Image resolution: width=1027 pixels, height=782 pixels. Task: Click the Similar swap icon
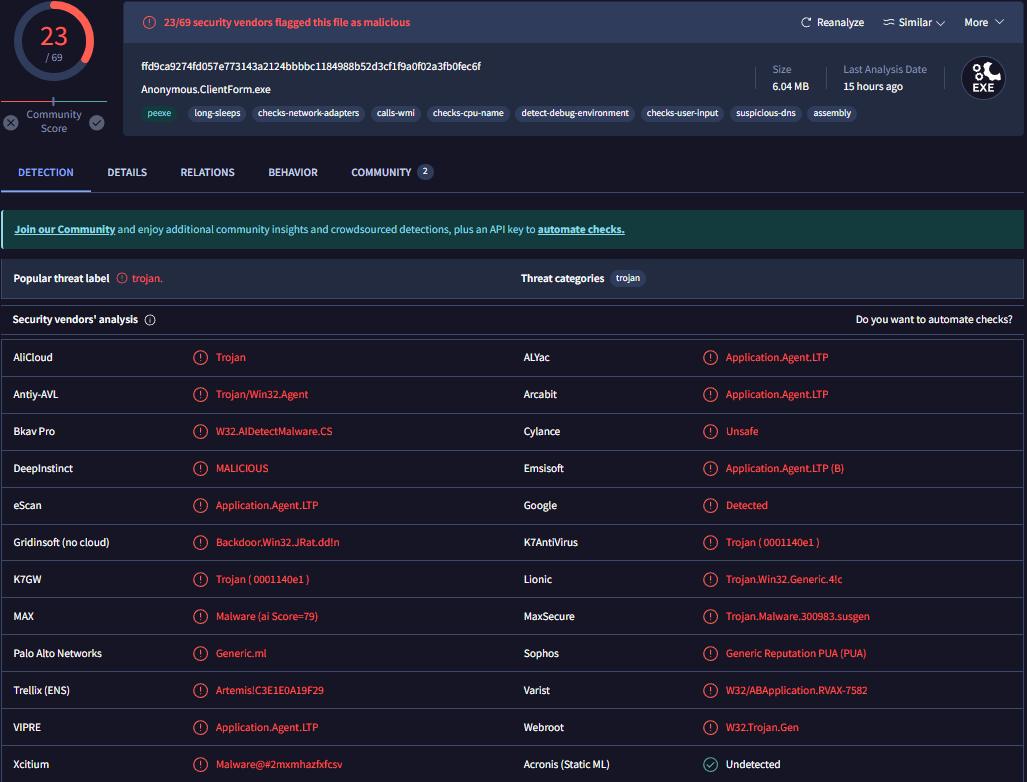click(888, 22)
